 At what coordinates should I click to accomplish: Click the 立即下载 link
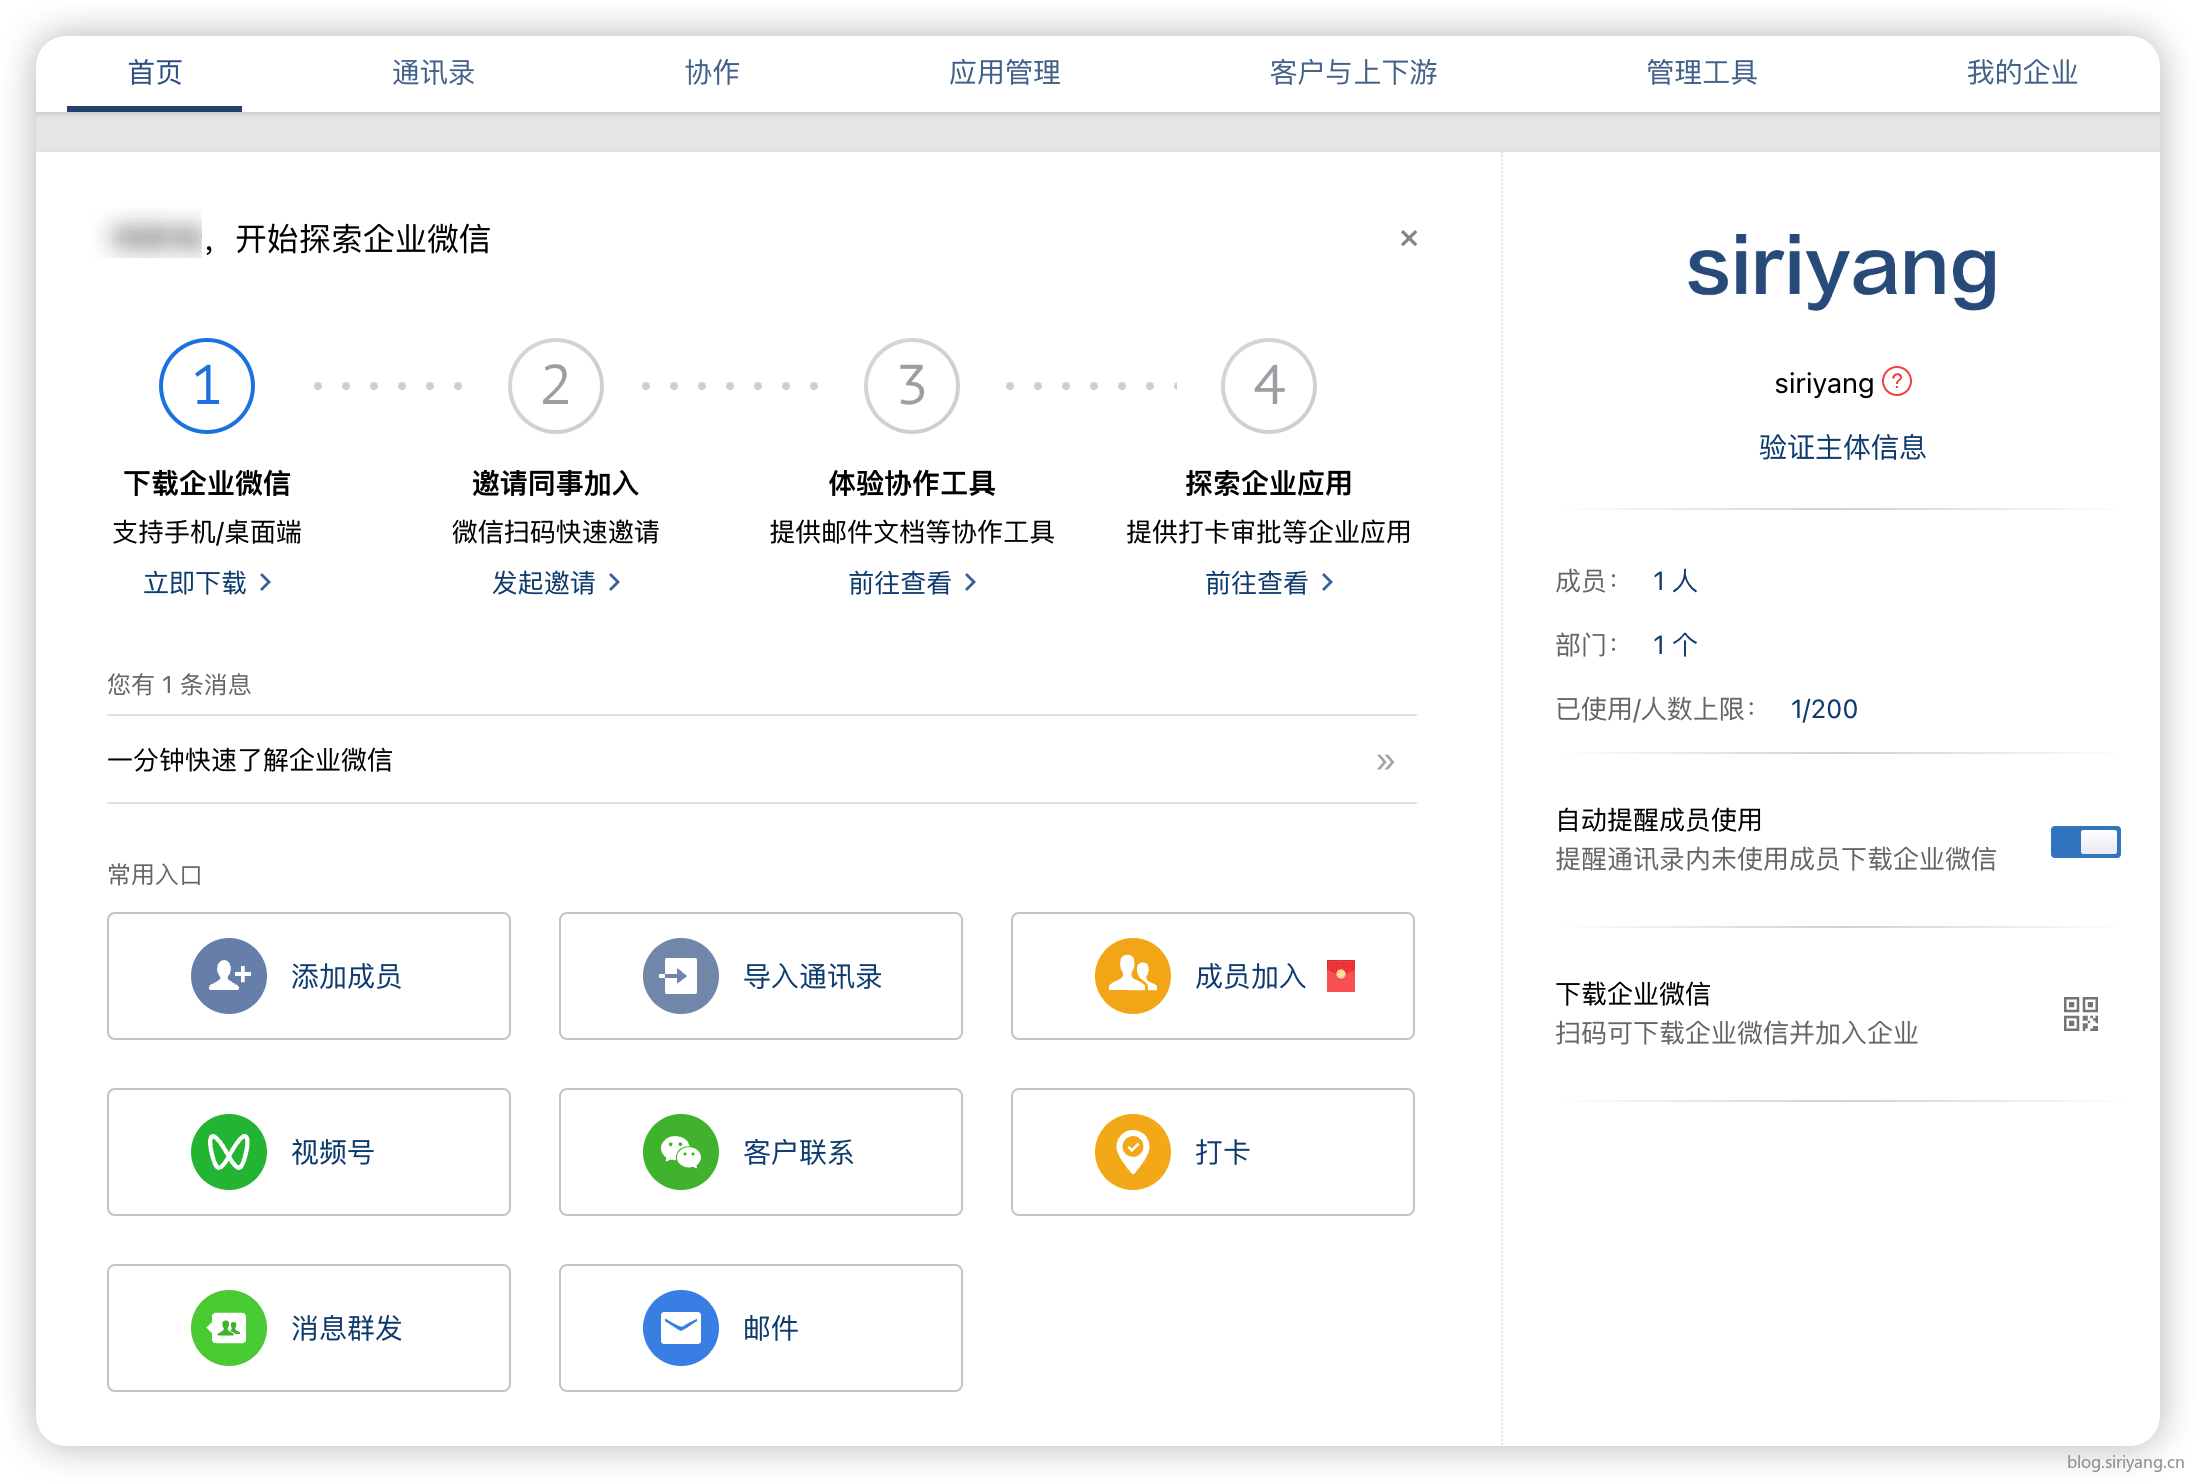pos(207,582)
